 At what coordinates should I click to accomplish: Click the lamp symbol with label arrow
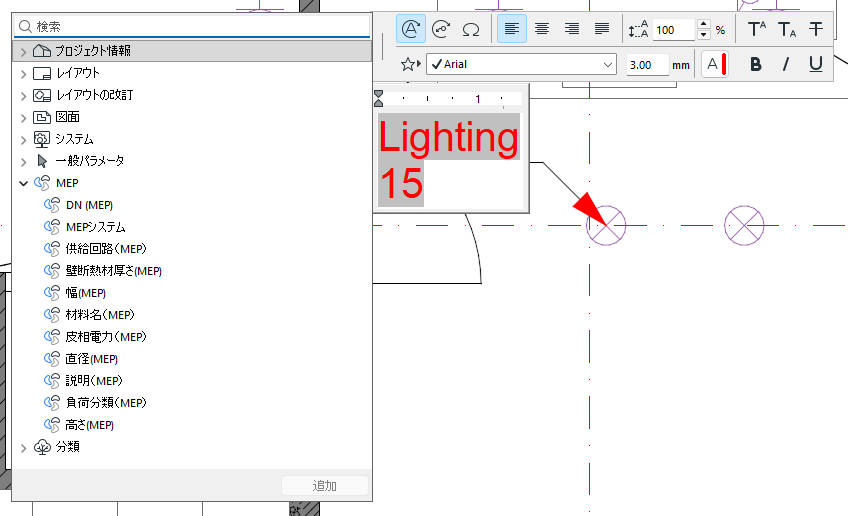(606, 226)
